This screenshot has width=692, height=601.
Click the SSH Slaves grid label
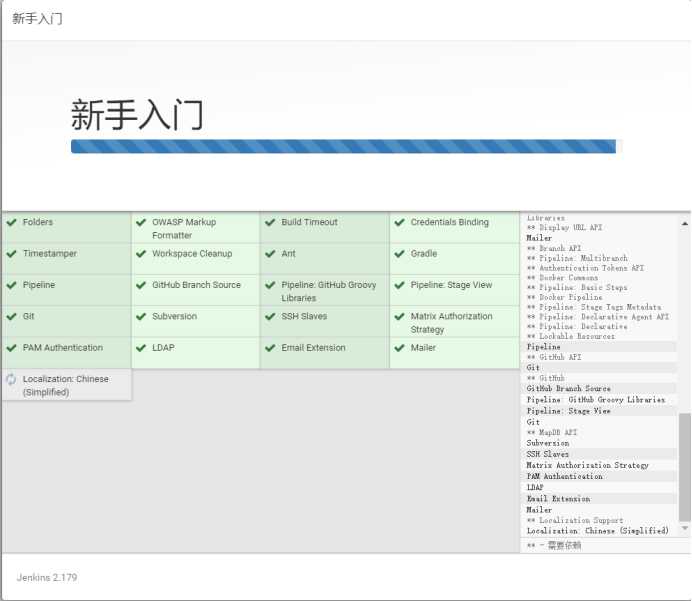tap(304, 316)
